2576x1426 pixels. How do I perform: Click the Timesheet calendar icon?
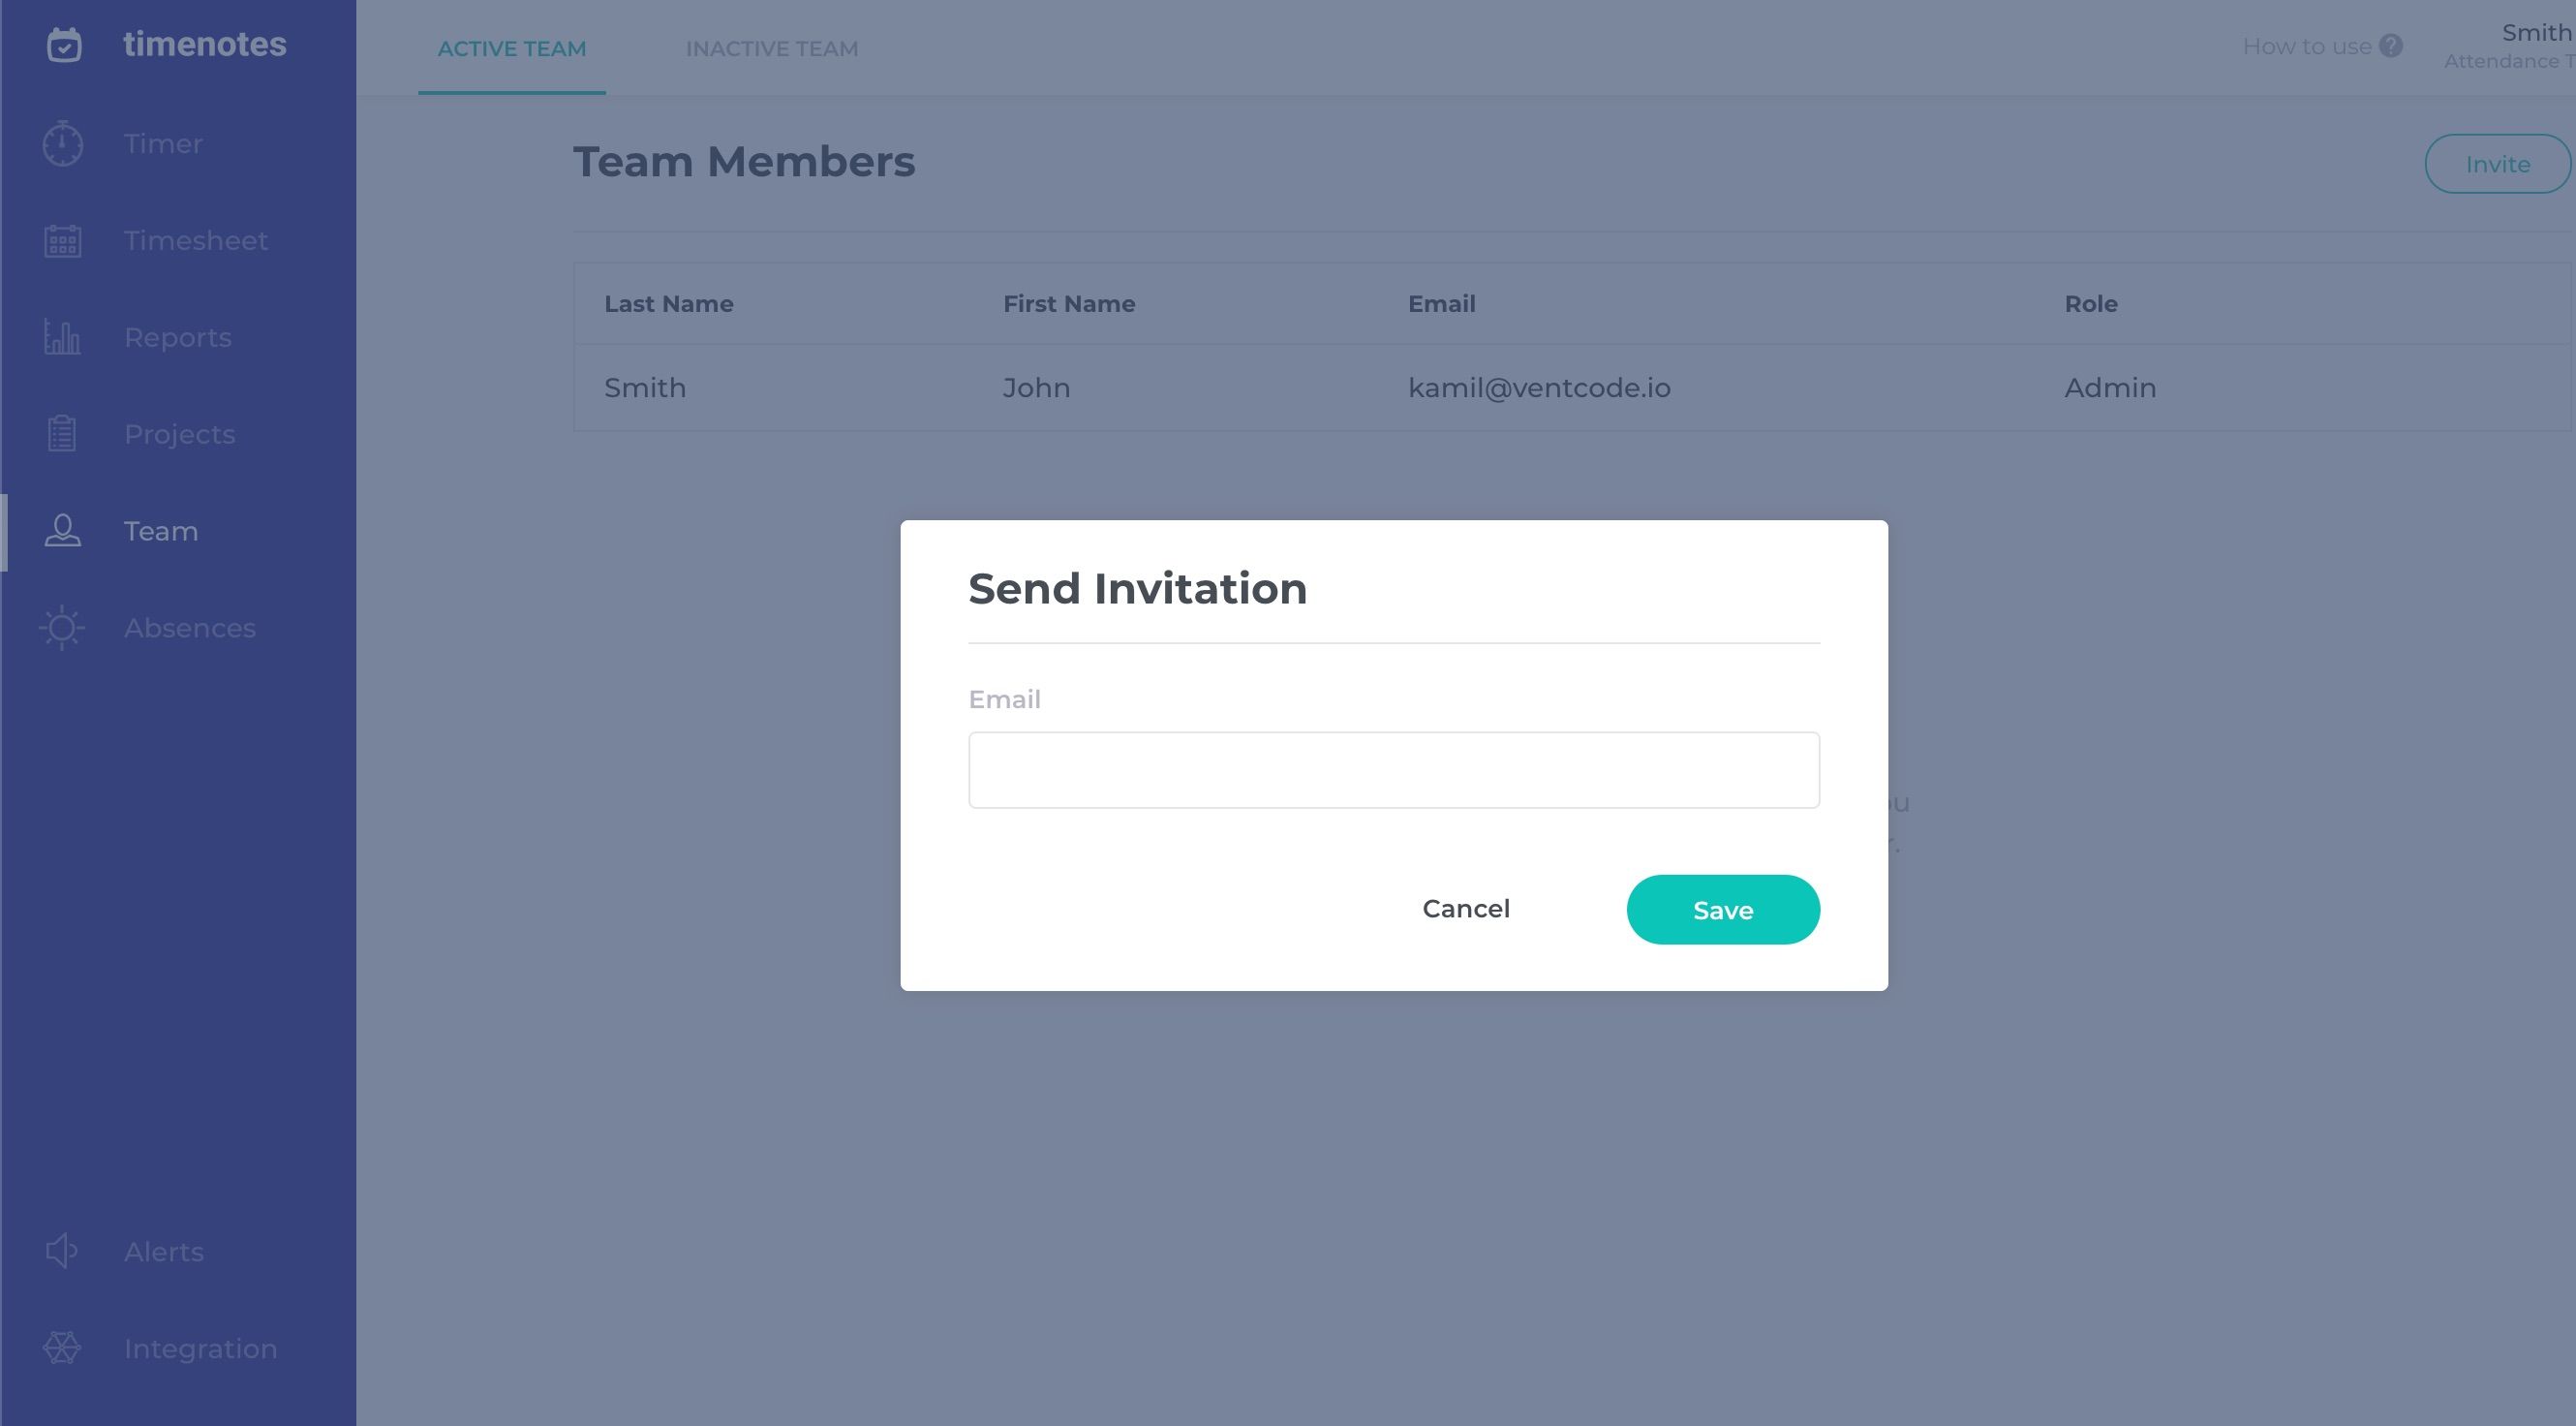[x=63, y=241]
